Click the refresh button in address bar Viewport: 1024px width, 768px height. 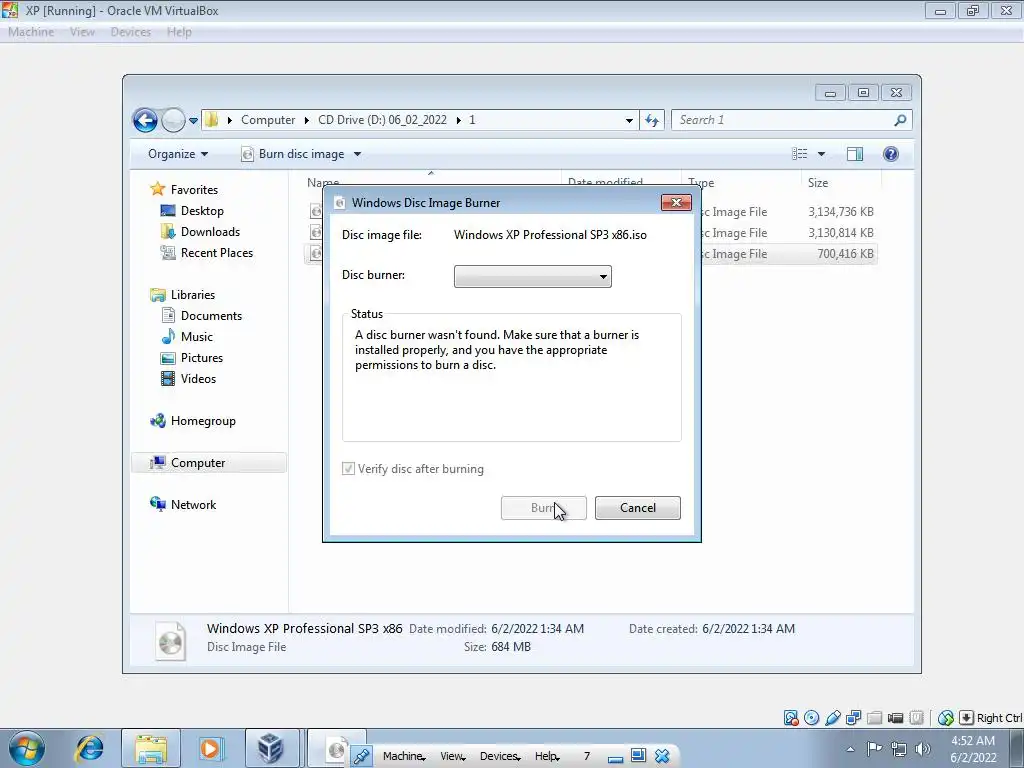click(652, 120)
